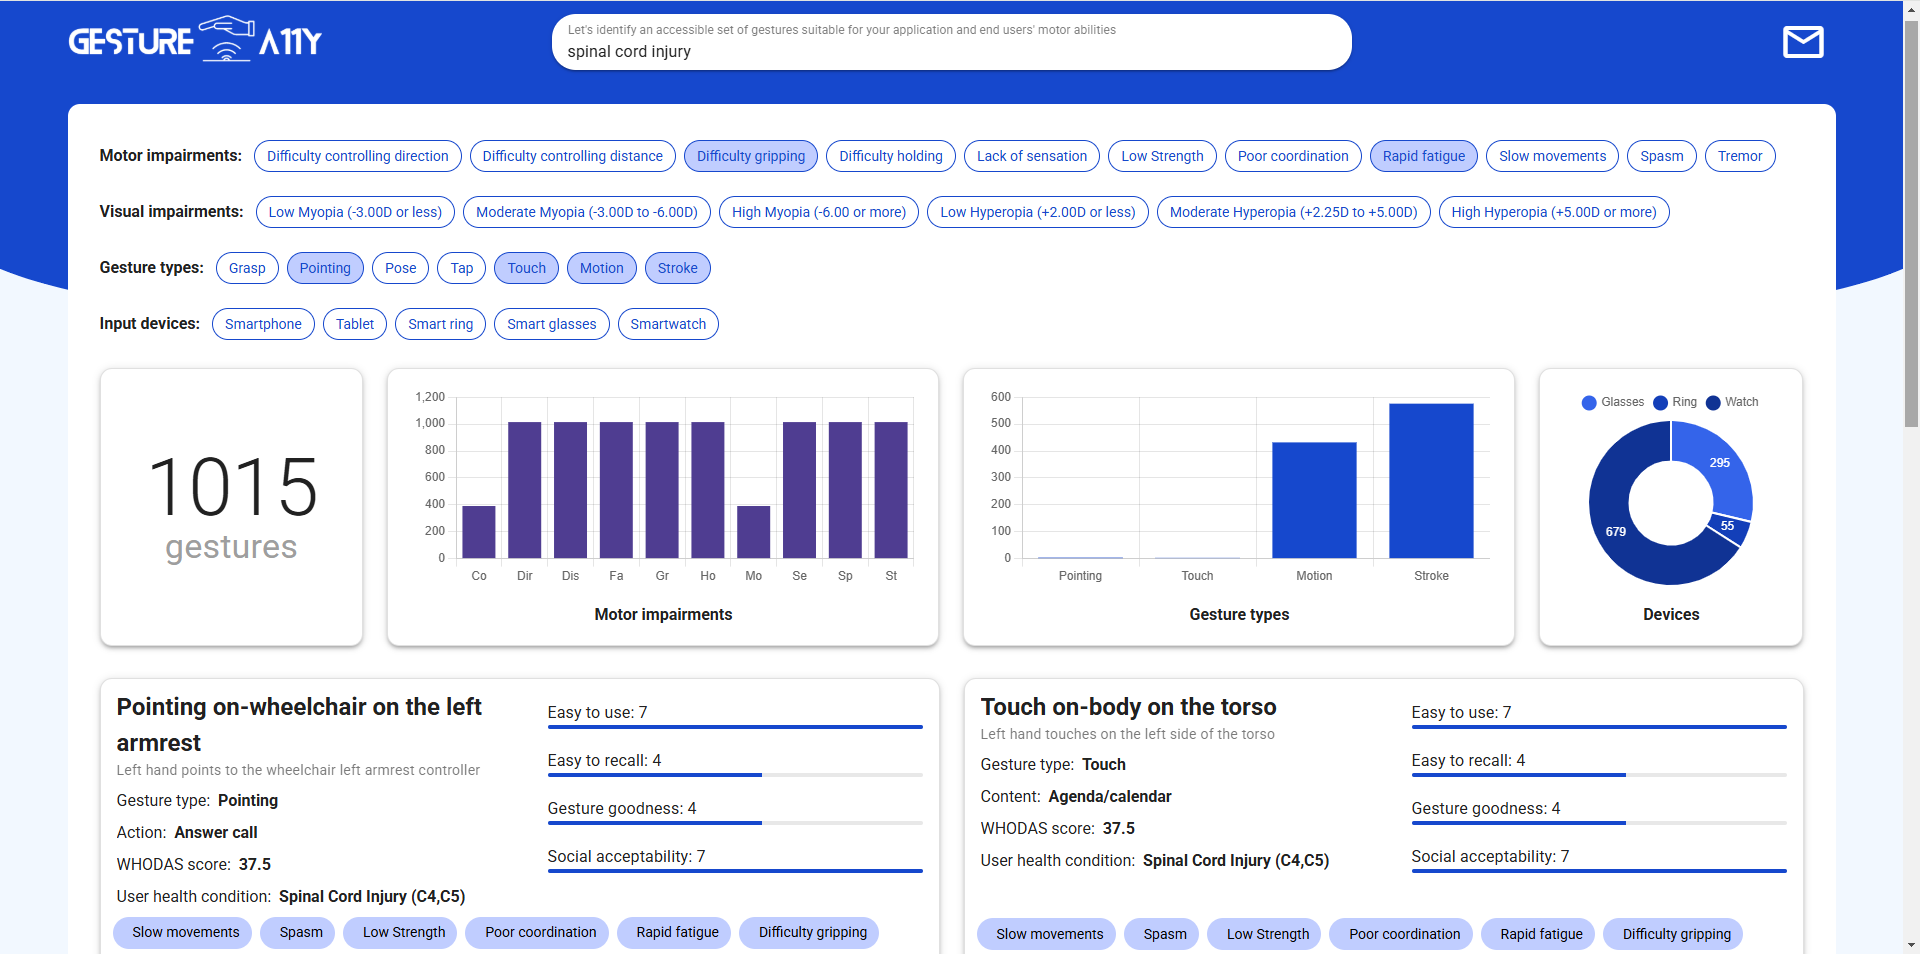Select the Lack of sensation chip
The image size is (1920, 959).
click(x=1032, y=156)
